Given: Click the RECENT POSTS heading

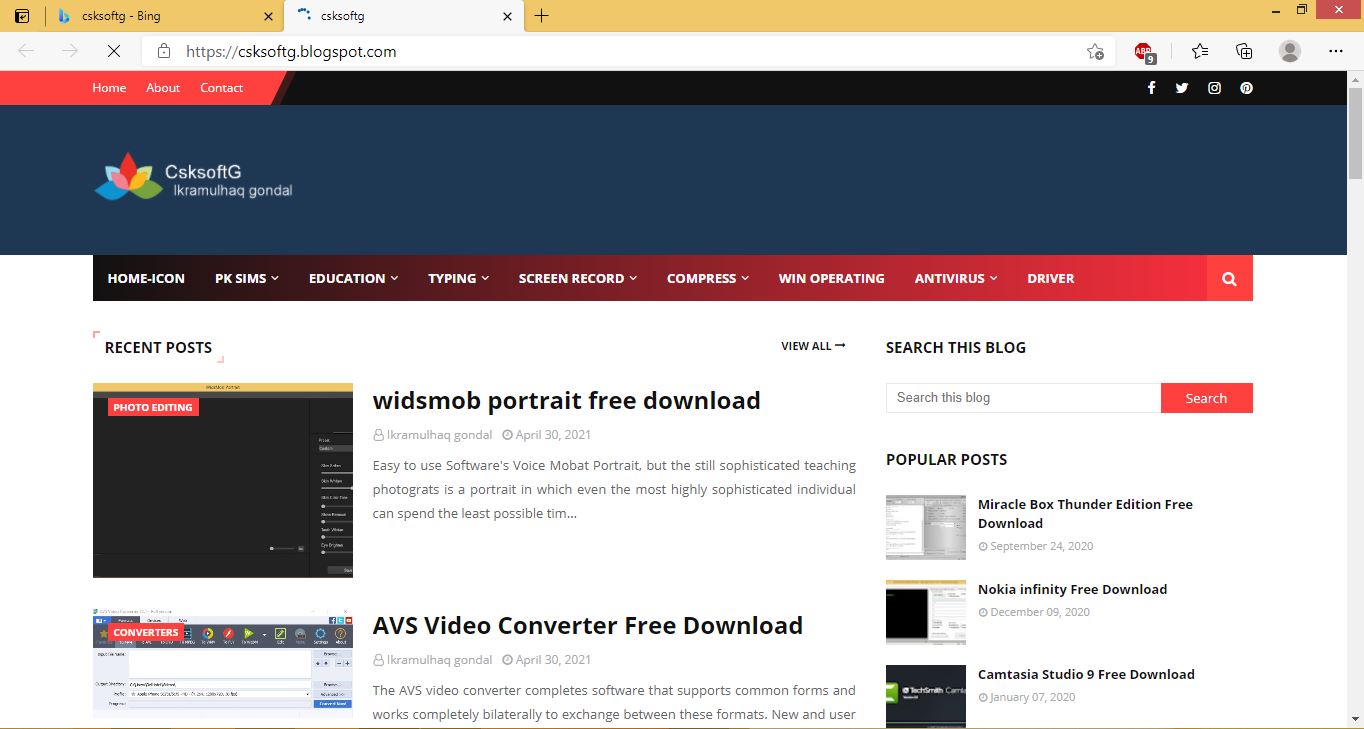Looking at the screenshot, I should [158, 347].
